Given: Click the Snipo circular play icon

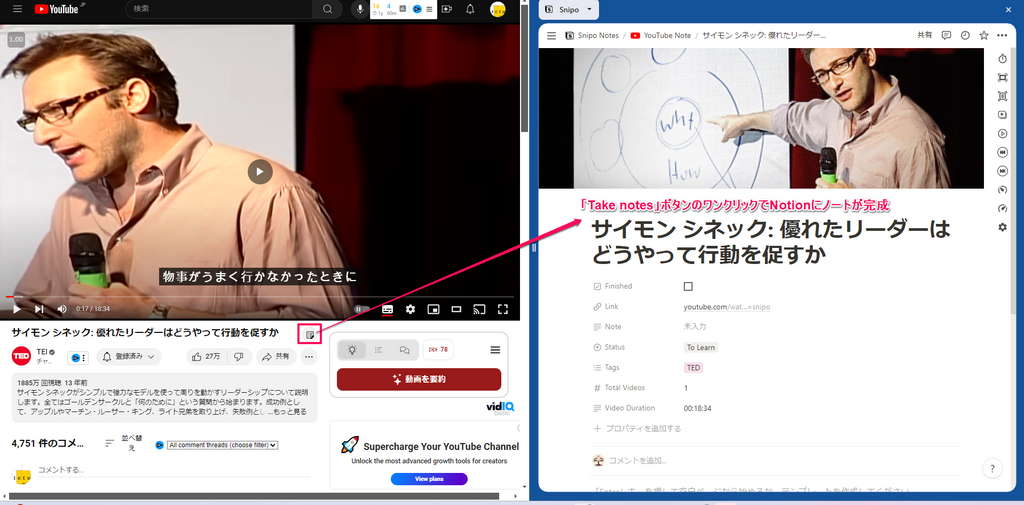Looking at the screenshot, I should click(x=1002, y=133).
